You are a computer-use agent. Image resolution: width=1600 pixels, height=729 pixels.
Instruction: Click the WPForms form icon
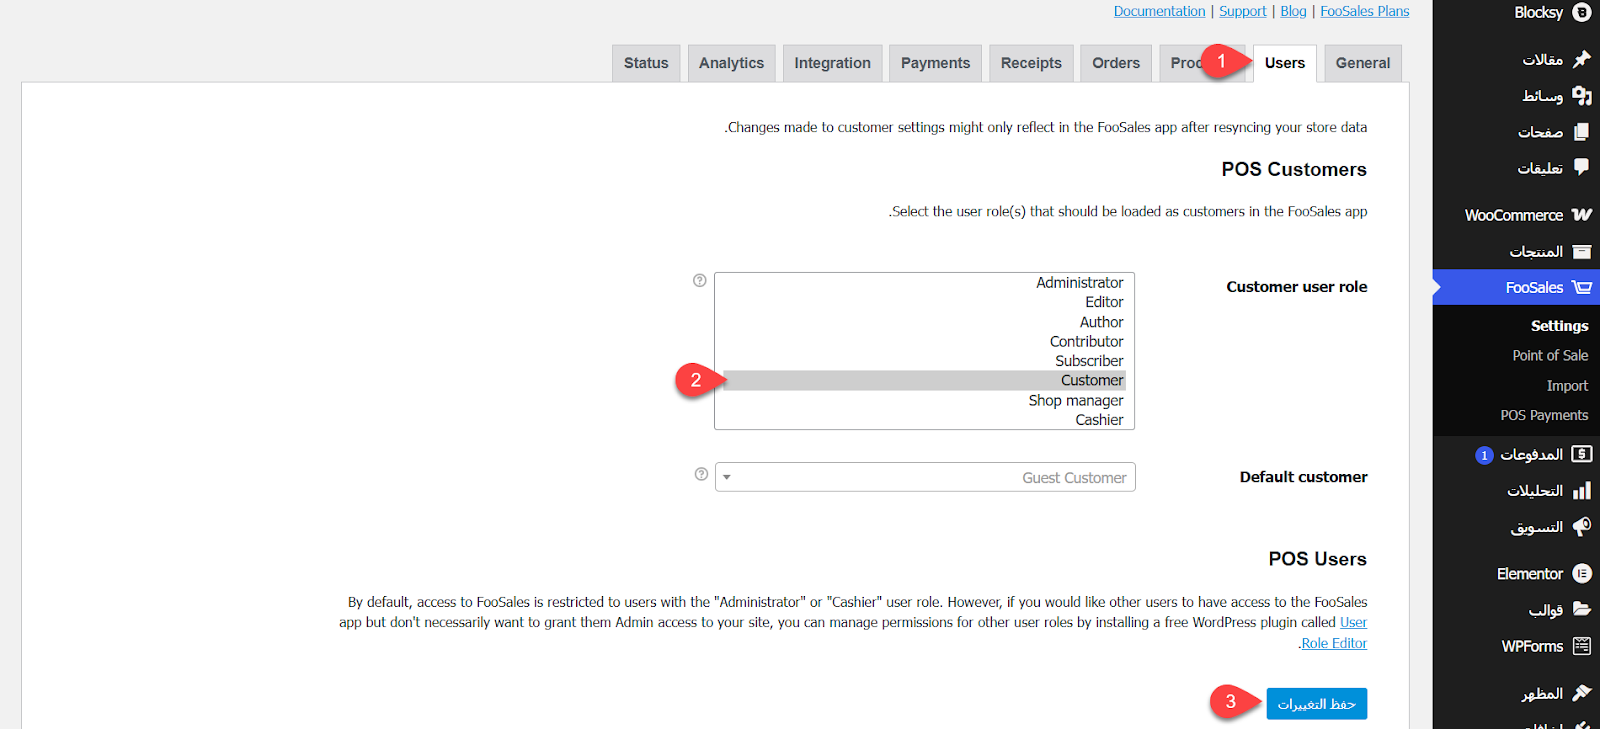[1582, 646]
